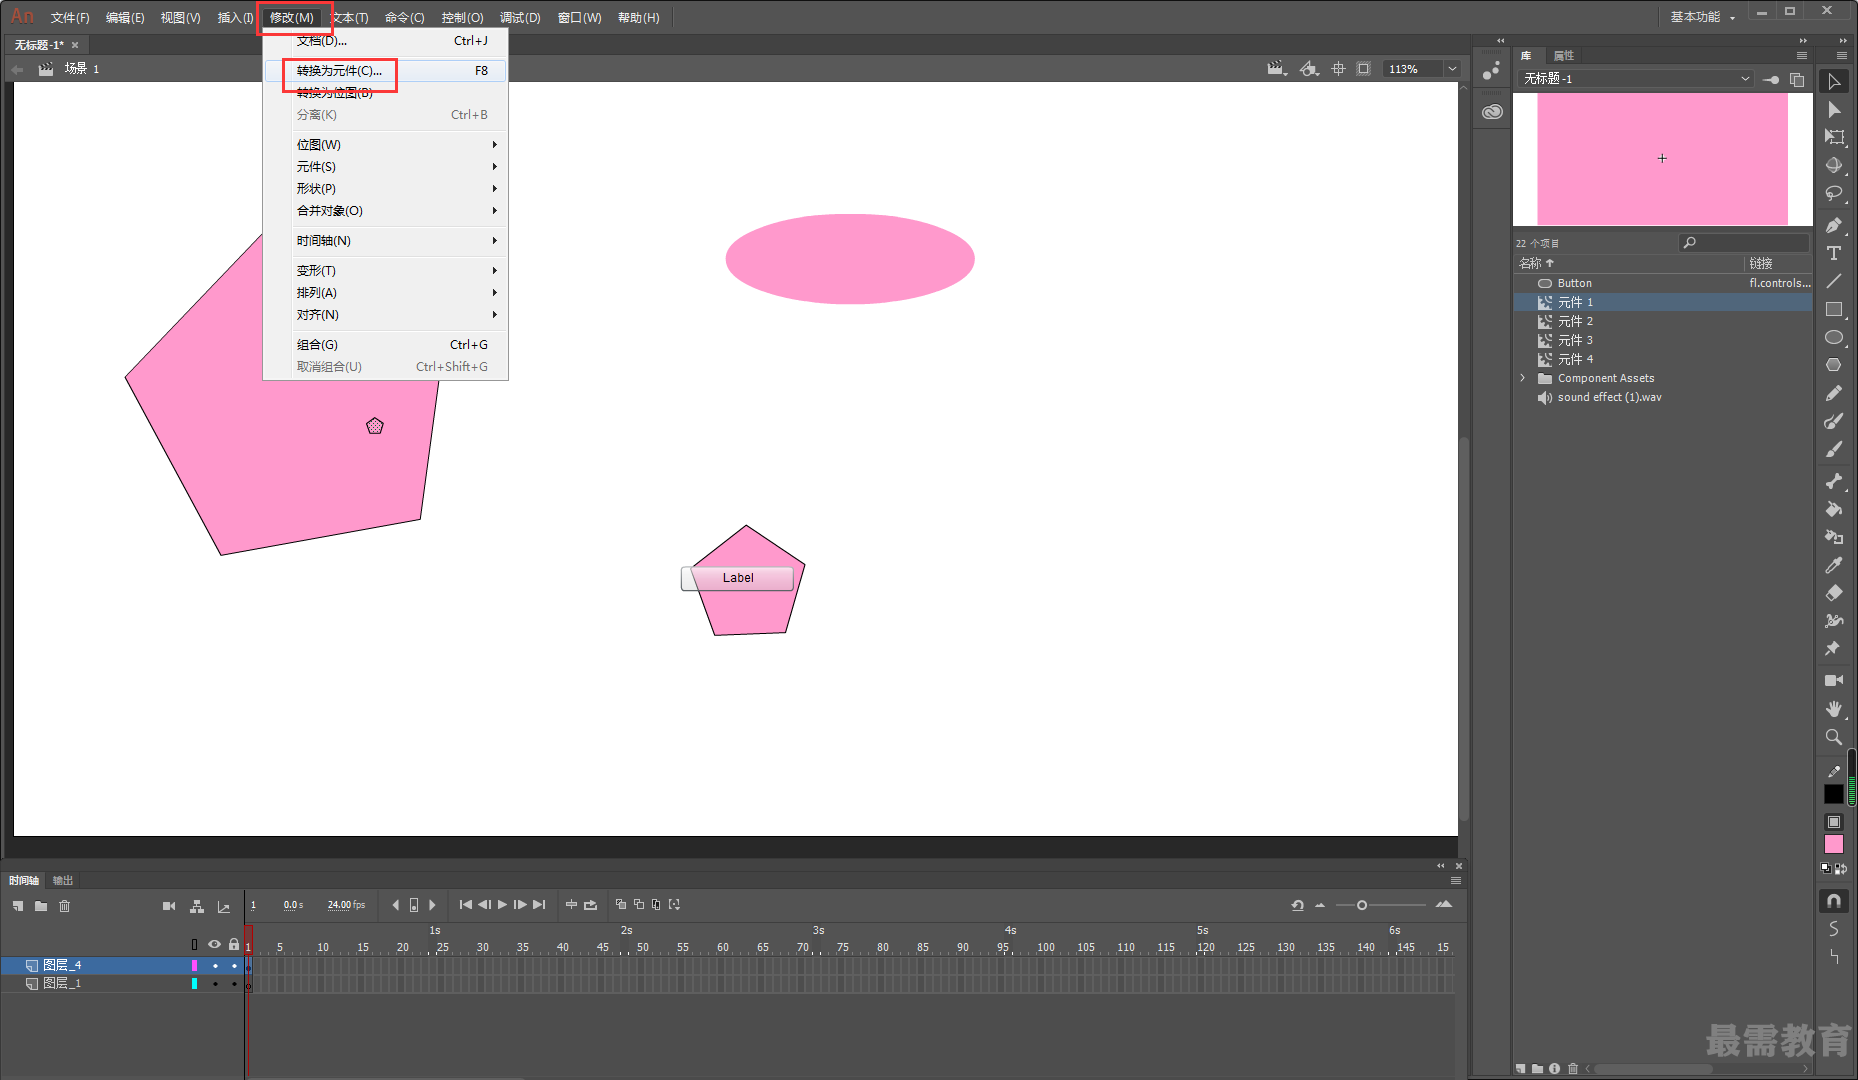This screenshot has width=1858, height=1080.
Task: Select the Free Transform tool
Action: (x=1833, y=138)
